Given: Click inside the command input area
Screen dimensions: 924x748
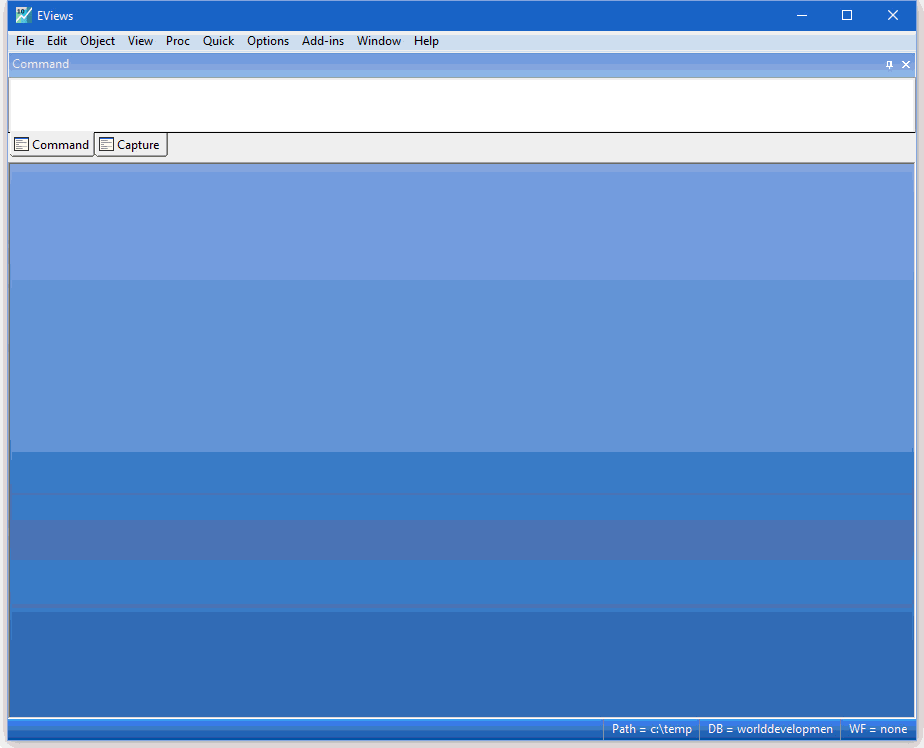Looking at the screenshot, I should click(461, 105).
